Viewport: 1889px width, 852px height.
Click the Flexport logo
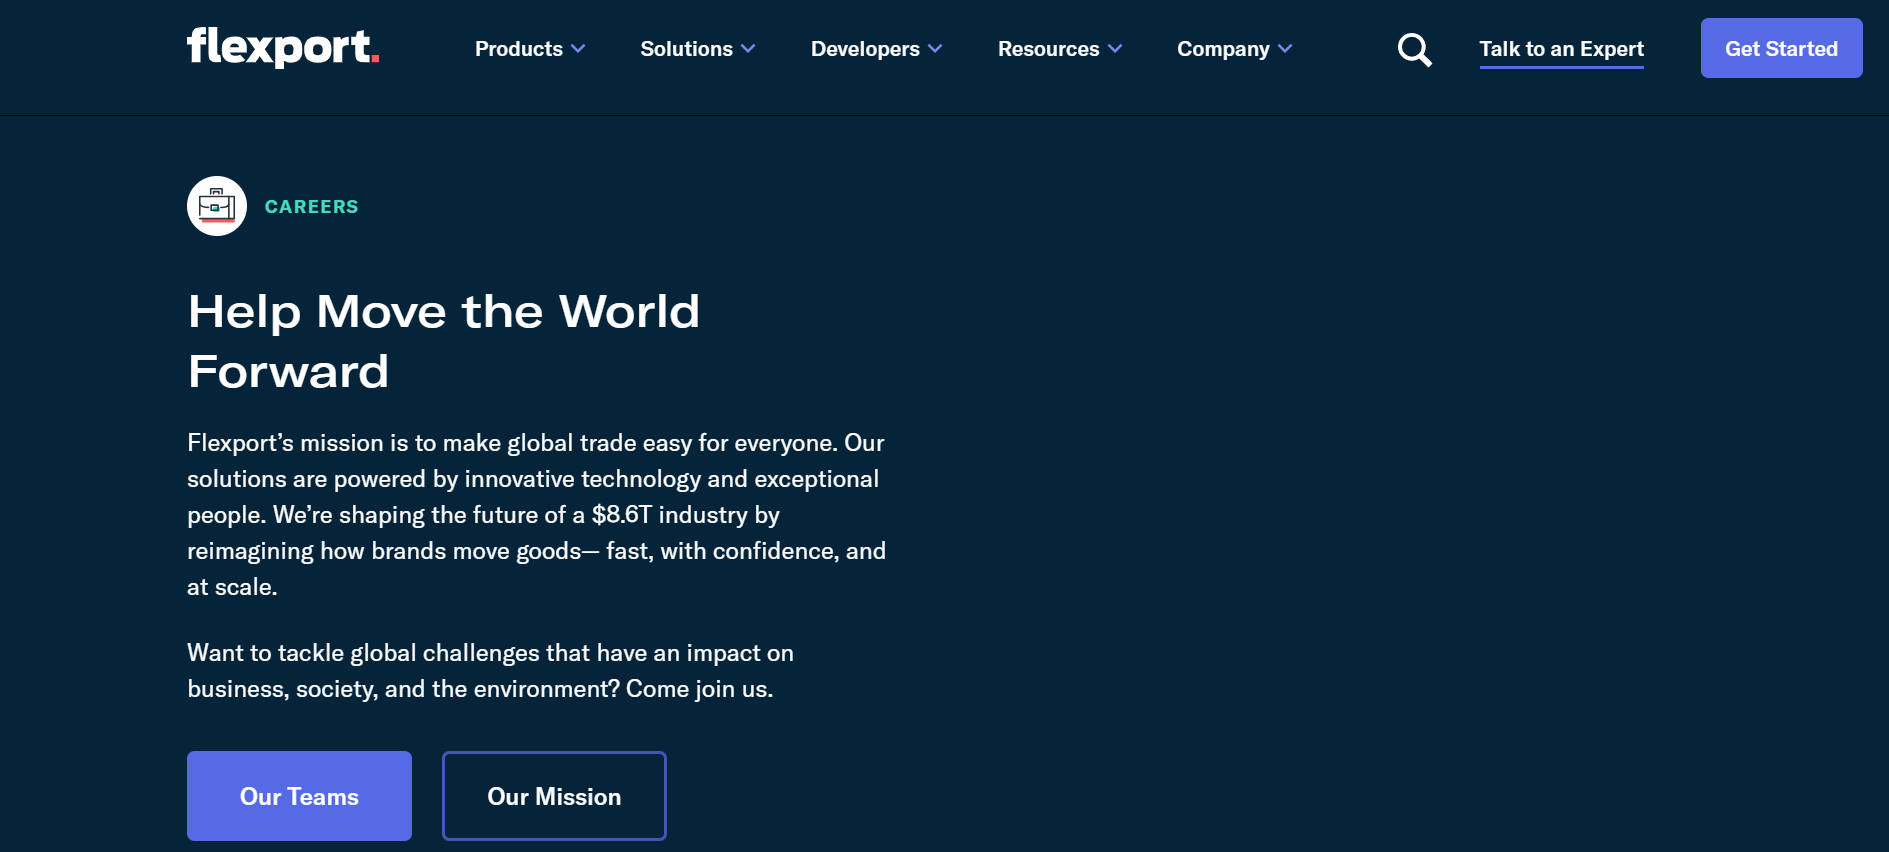pyautogui.click(x=283, y=47)
